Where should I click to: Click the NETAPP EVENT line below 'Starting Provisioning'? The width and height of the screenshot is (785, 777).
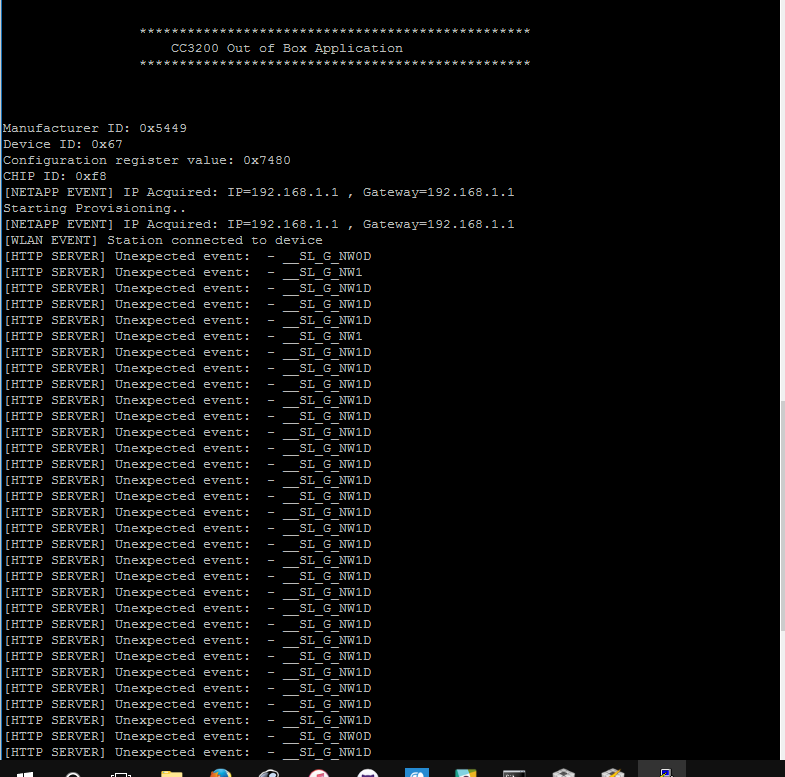point(259,224)
